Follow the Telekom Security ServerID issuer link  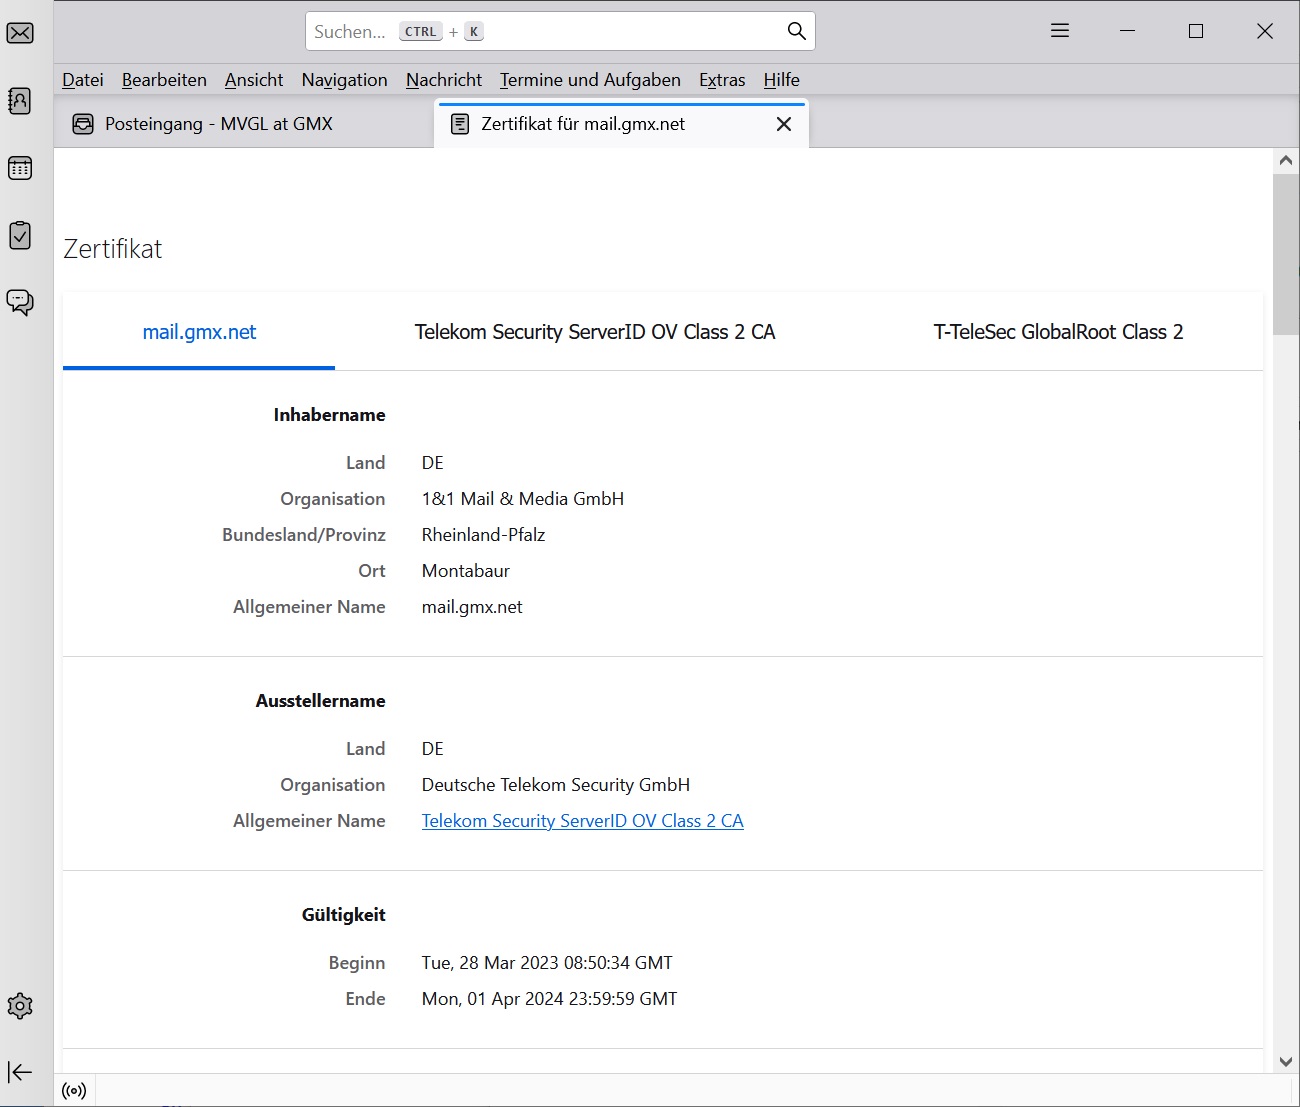click(582, 821)
